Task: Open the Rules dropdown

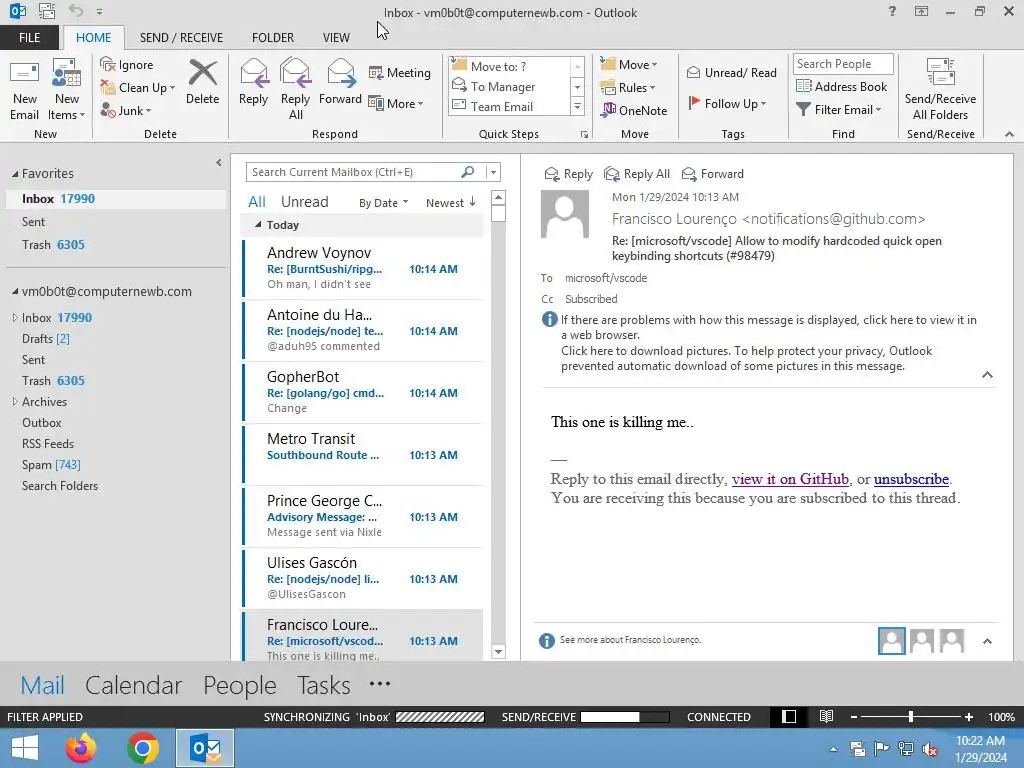Action: [x=628, y=88]
